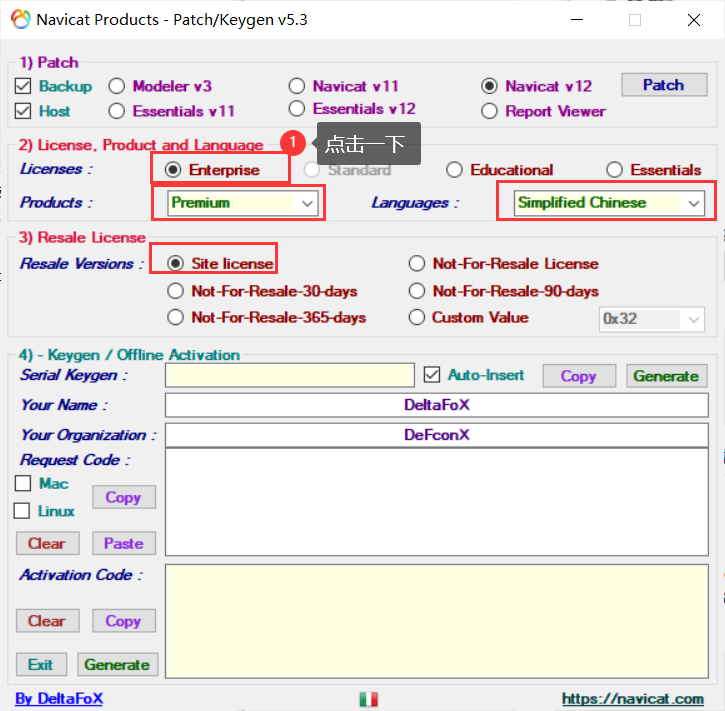Screen dimensions: 725x711
Task: Select the Educational license radio
Action: pos(454,170)
